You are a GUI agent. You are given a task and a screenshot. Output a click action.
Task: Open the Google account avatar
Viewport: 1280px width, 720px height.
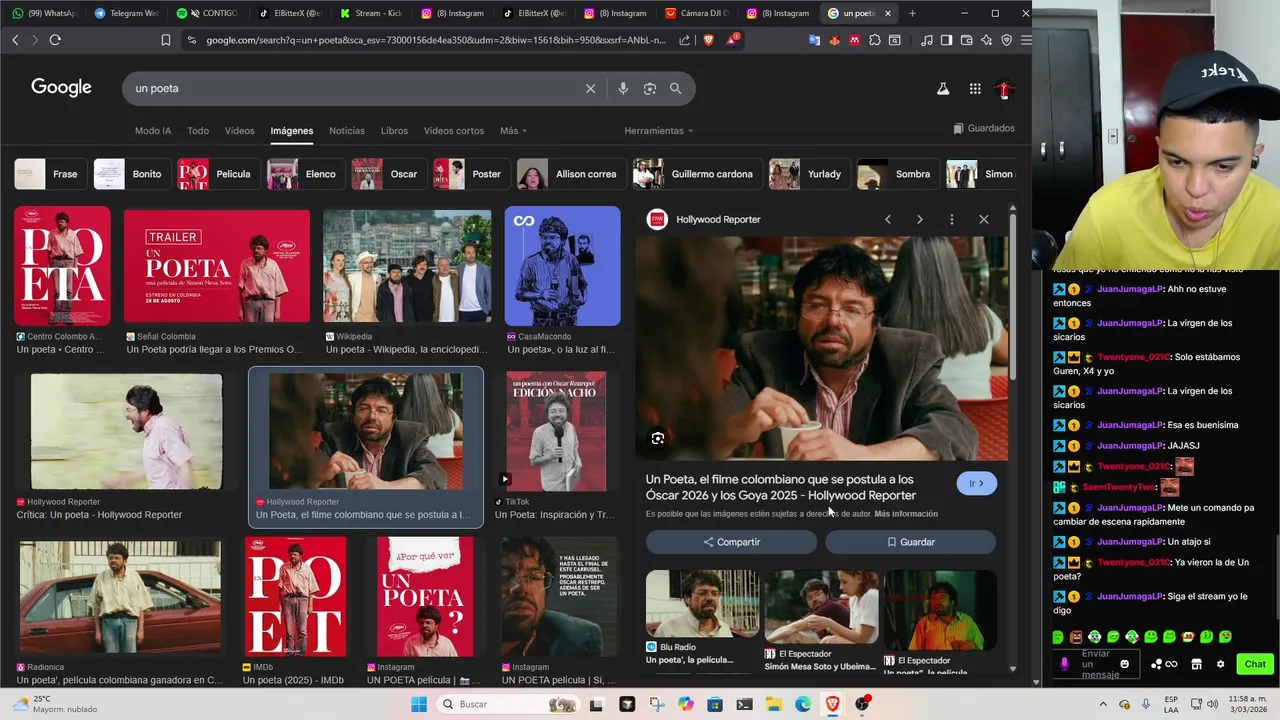tap(1005, 89)
